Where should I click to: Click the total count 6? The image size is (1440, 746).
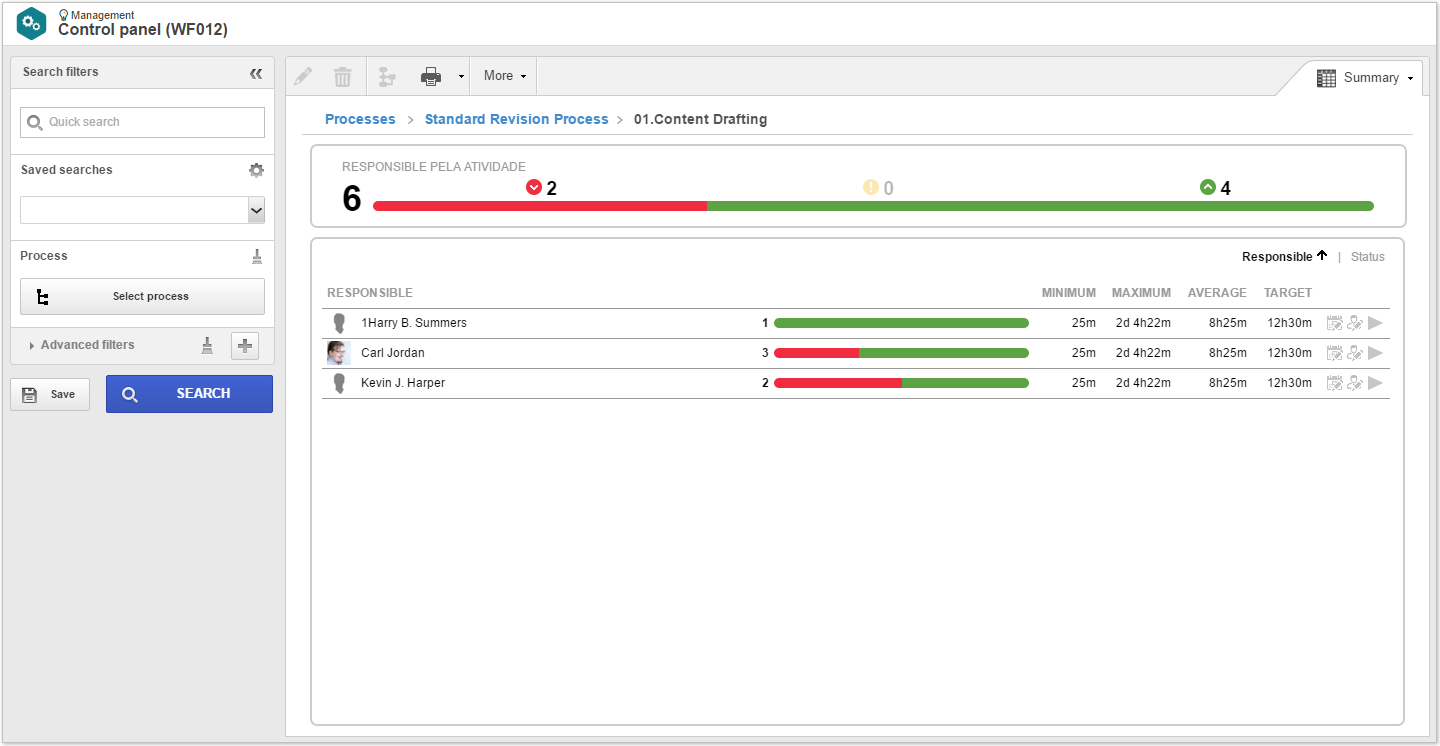[x=352, y=198]
